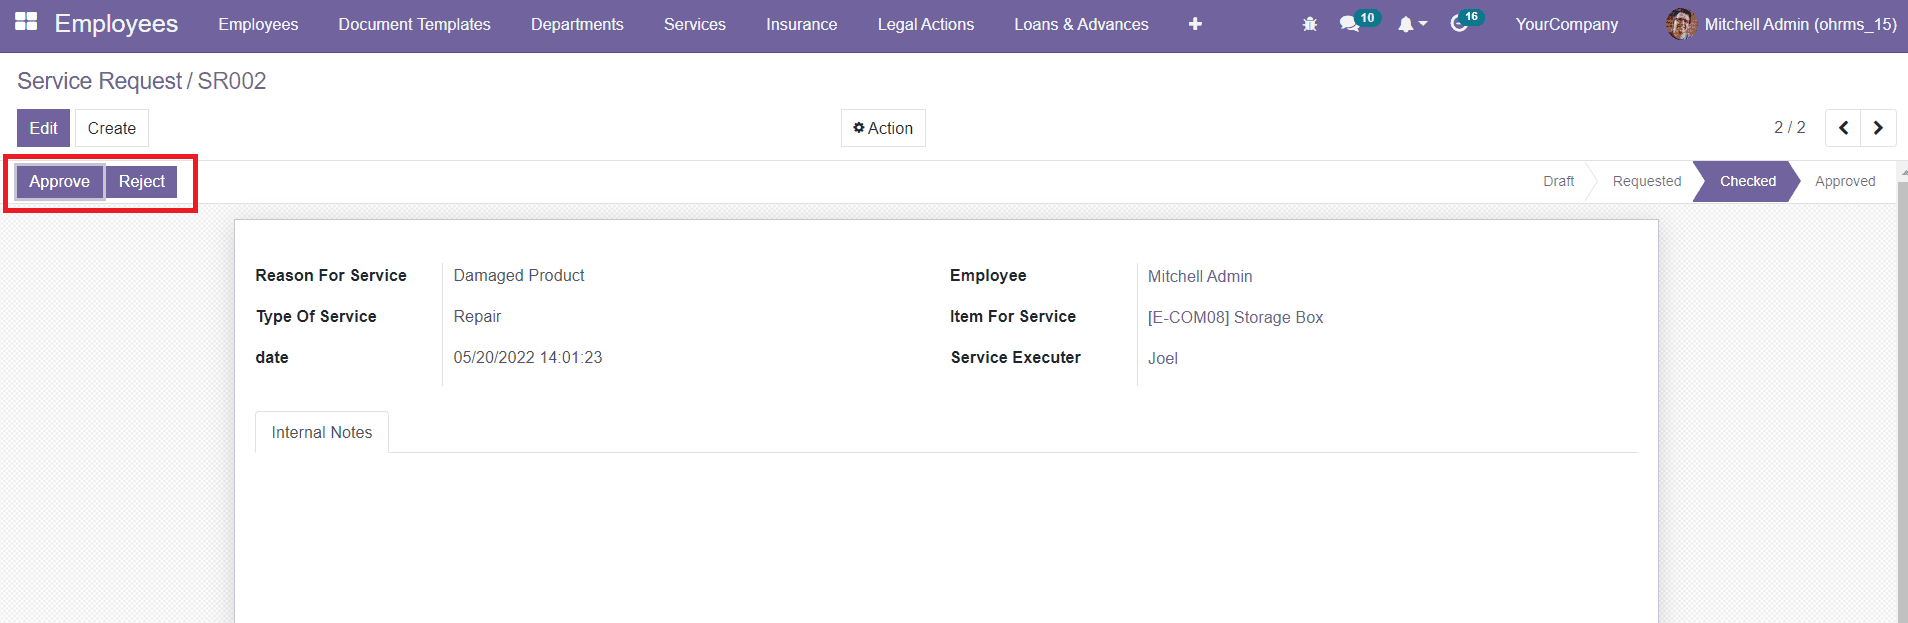Open the [E-COM08] Storage Box item link
This screenshot has width=1908, height=623.
click(1235, 317)
